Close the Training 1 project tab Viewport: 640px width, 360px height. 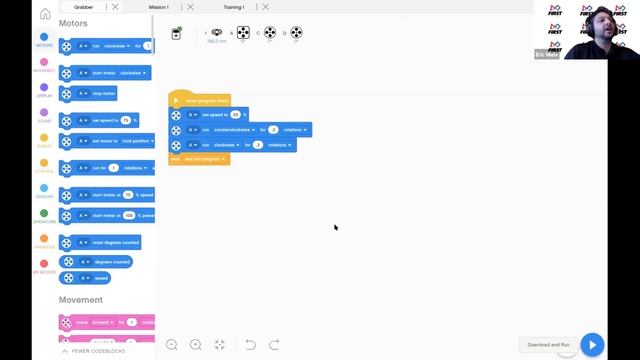click(266, 7)
